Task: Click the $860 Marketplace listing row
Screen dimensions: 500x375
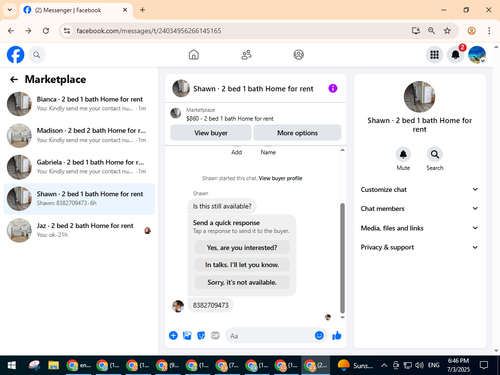Action: click(256, 114)
